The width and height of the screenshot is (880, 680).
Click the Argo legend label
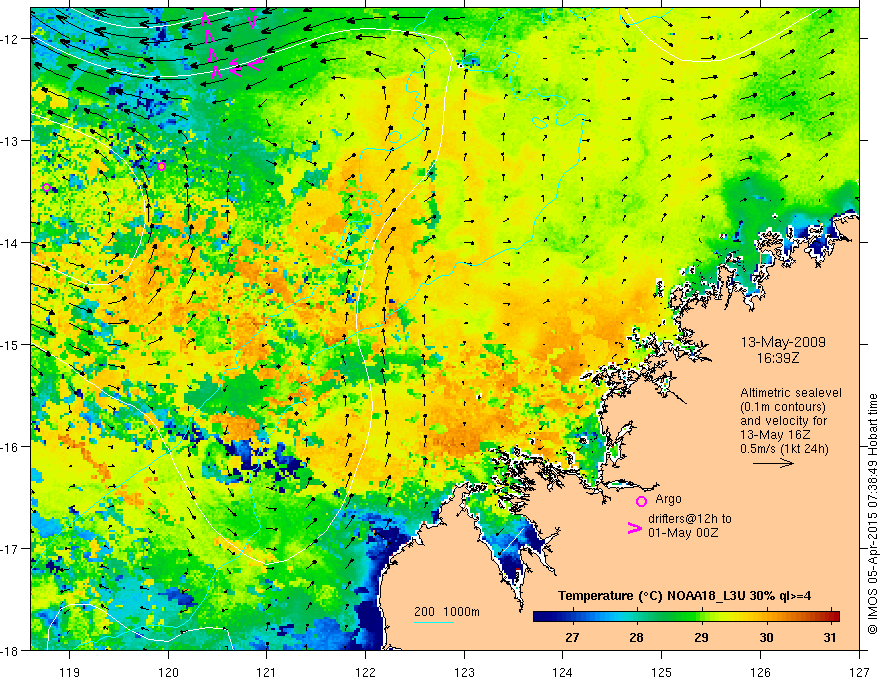click(x=668, y=499)
